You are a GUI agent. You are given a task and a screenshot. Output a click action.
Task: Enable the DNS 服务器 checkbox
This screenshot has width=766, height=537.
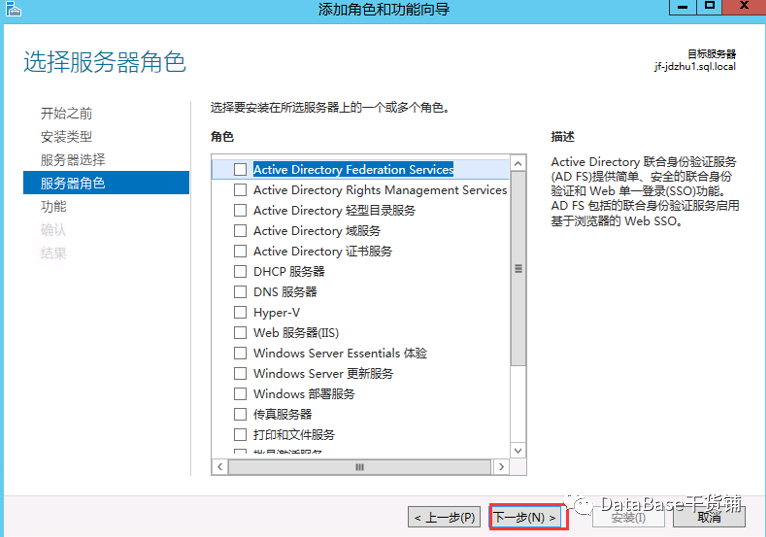pos(240,292)
